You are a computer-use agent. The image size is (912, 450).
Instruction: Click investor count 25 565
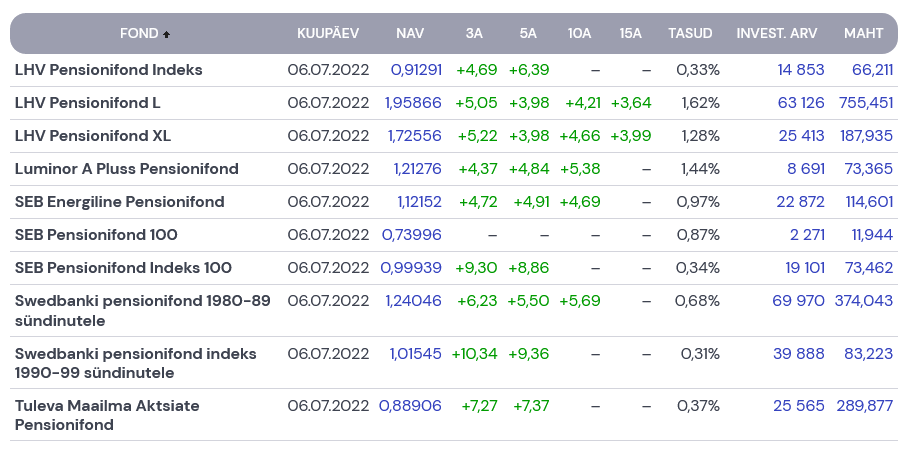click(x=799, y=406)
